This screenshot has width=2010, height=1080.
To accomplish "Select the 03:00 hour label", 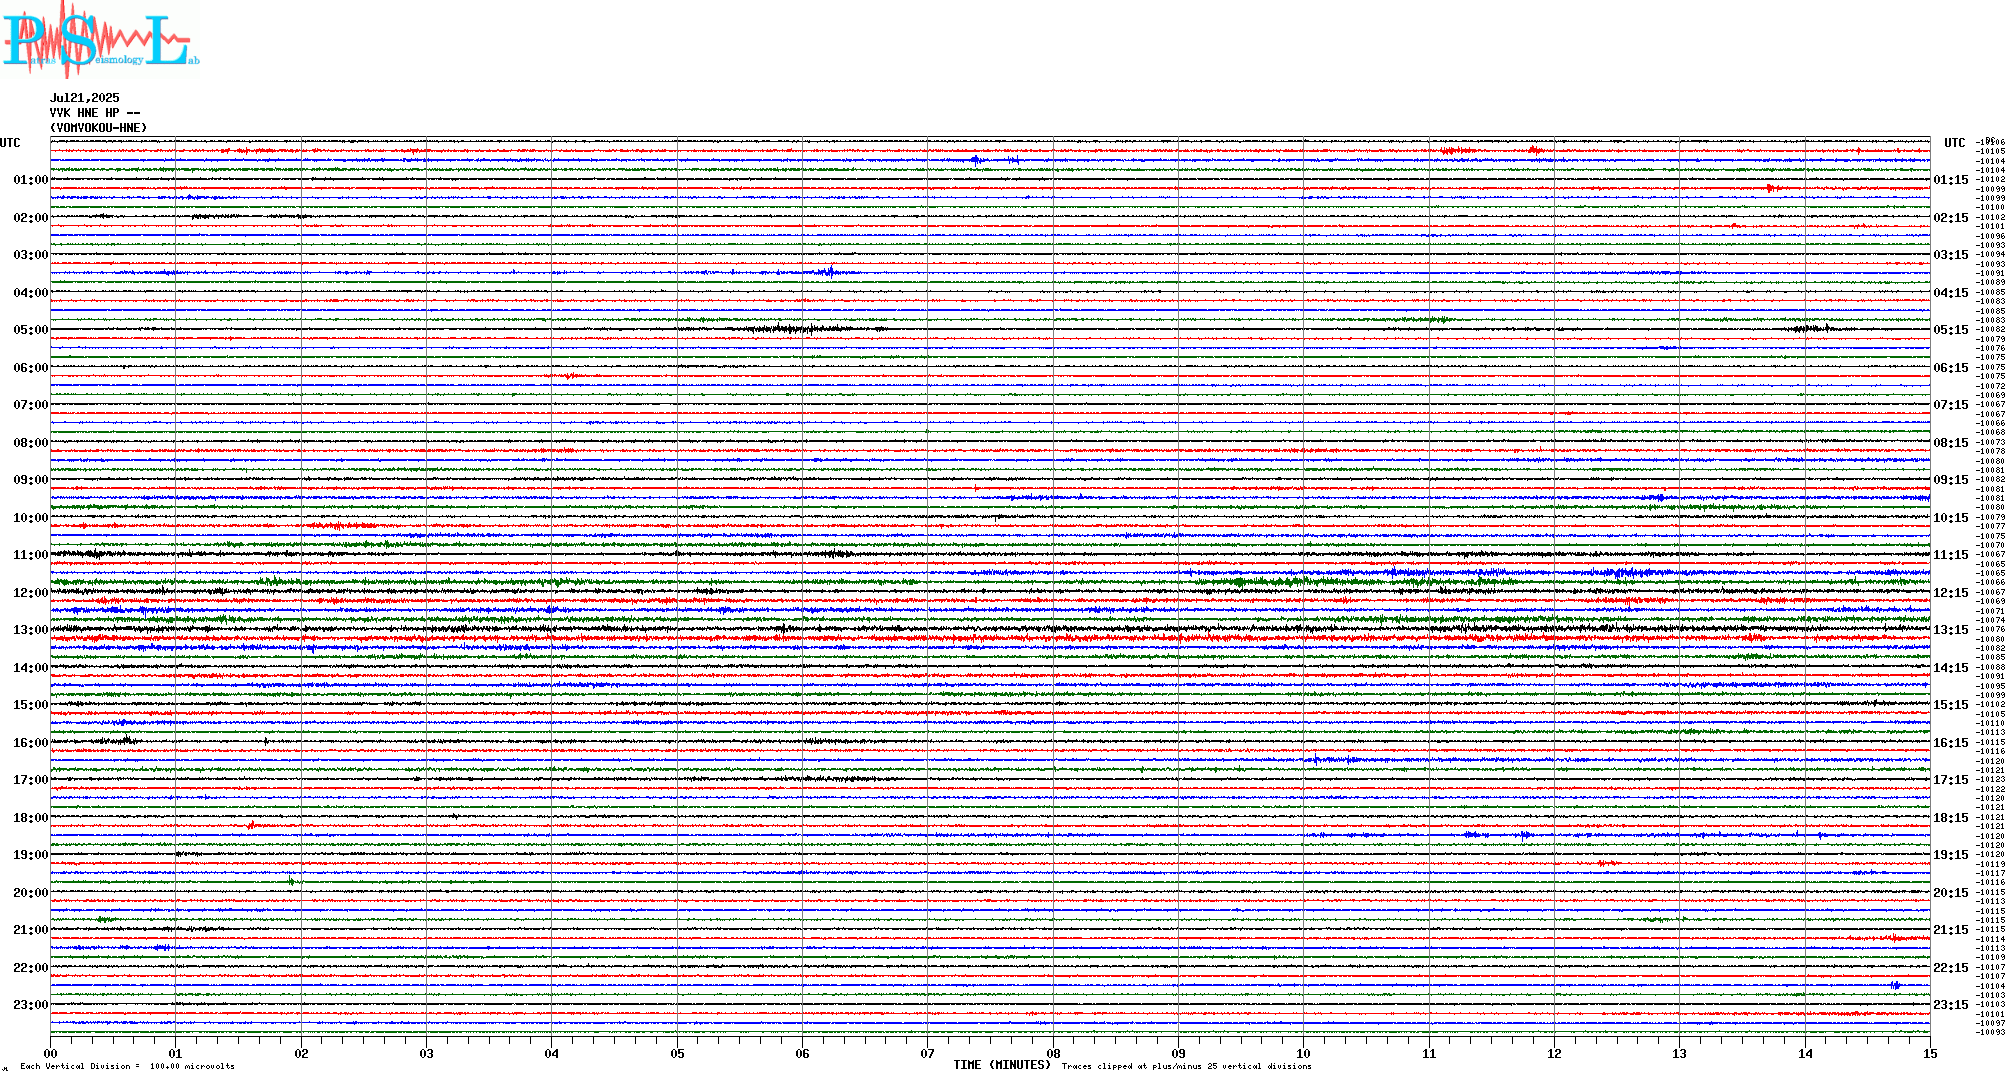I will pyautogui.click(x=31, y=255).
